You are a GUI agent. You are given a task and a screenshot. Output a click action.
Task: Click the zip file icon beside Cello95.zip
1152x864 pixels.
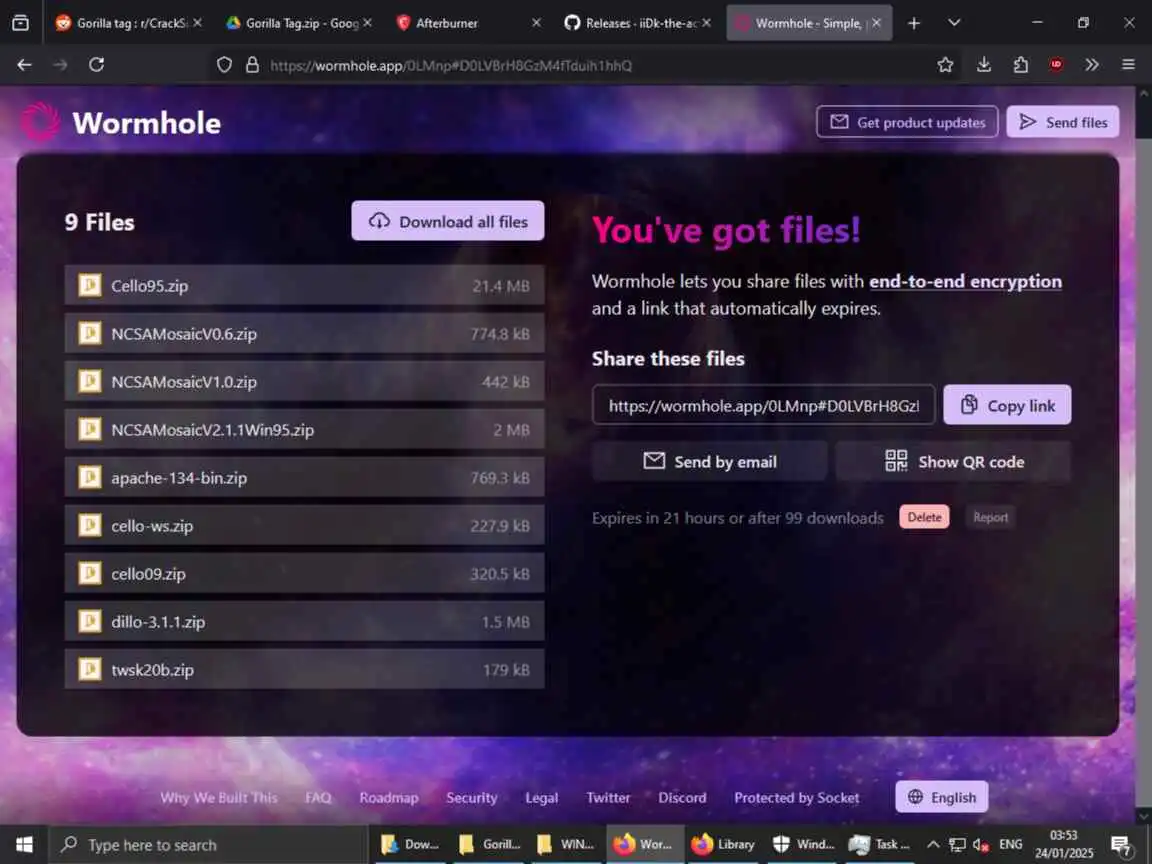(90, 285)
